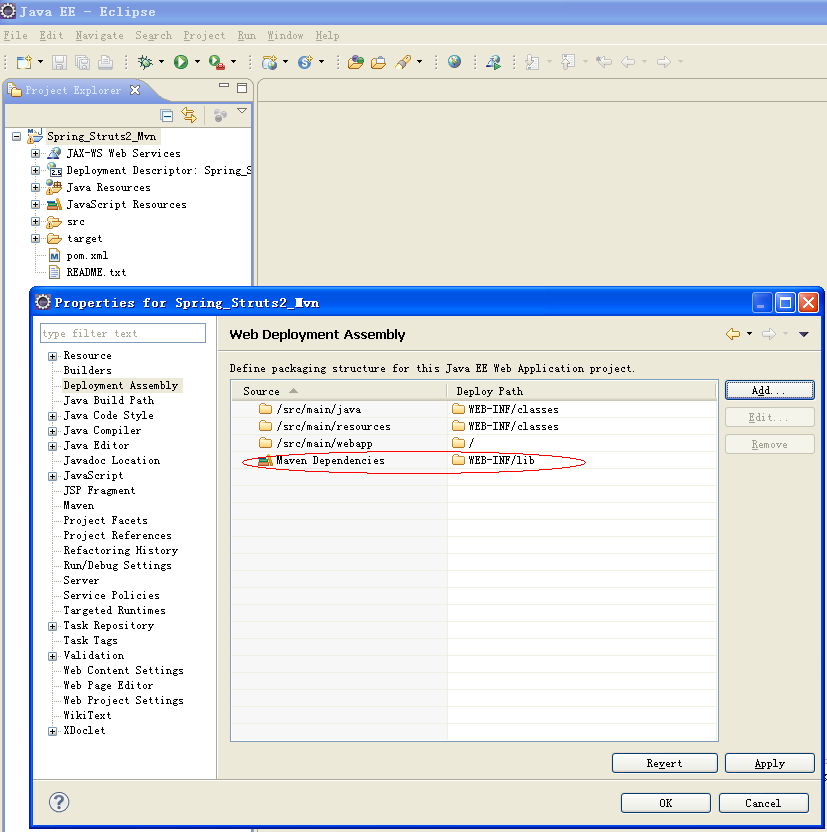Click the Revert button
827x832 pixels.
pyautogui.click(x=665, y=763)
